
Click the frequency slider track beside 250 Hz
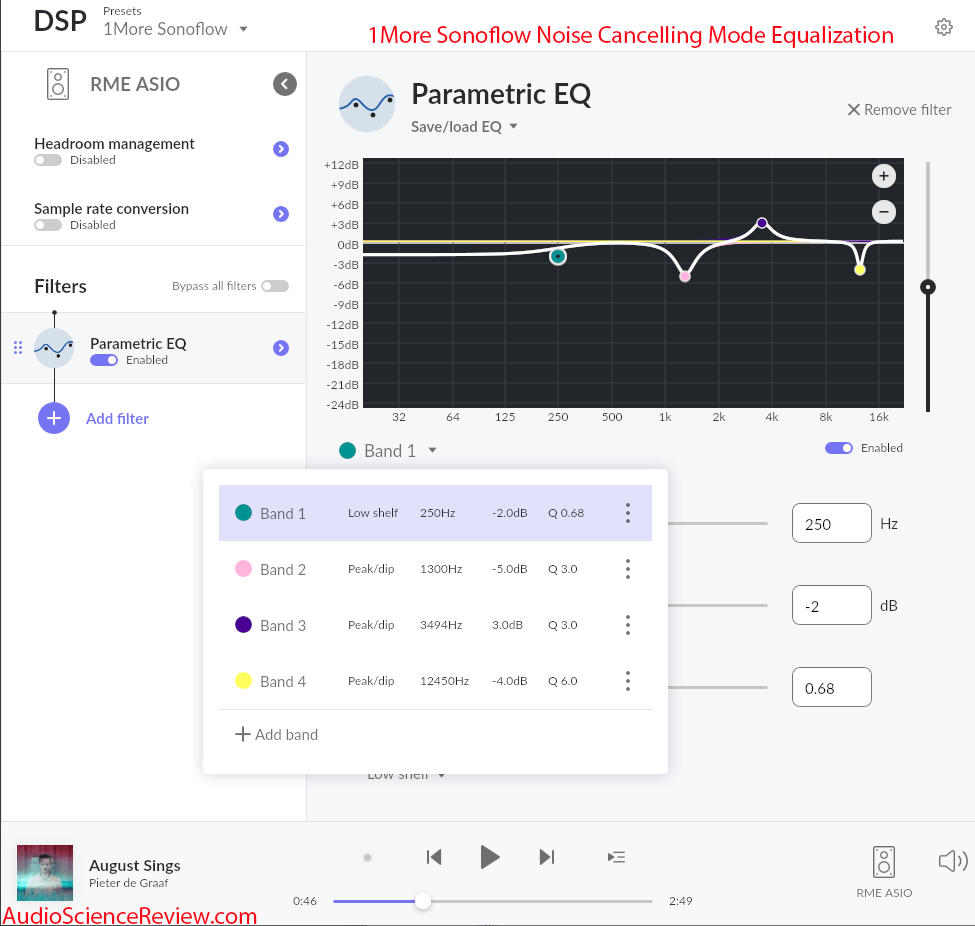coord(718,524)
